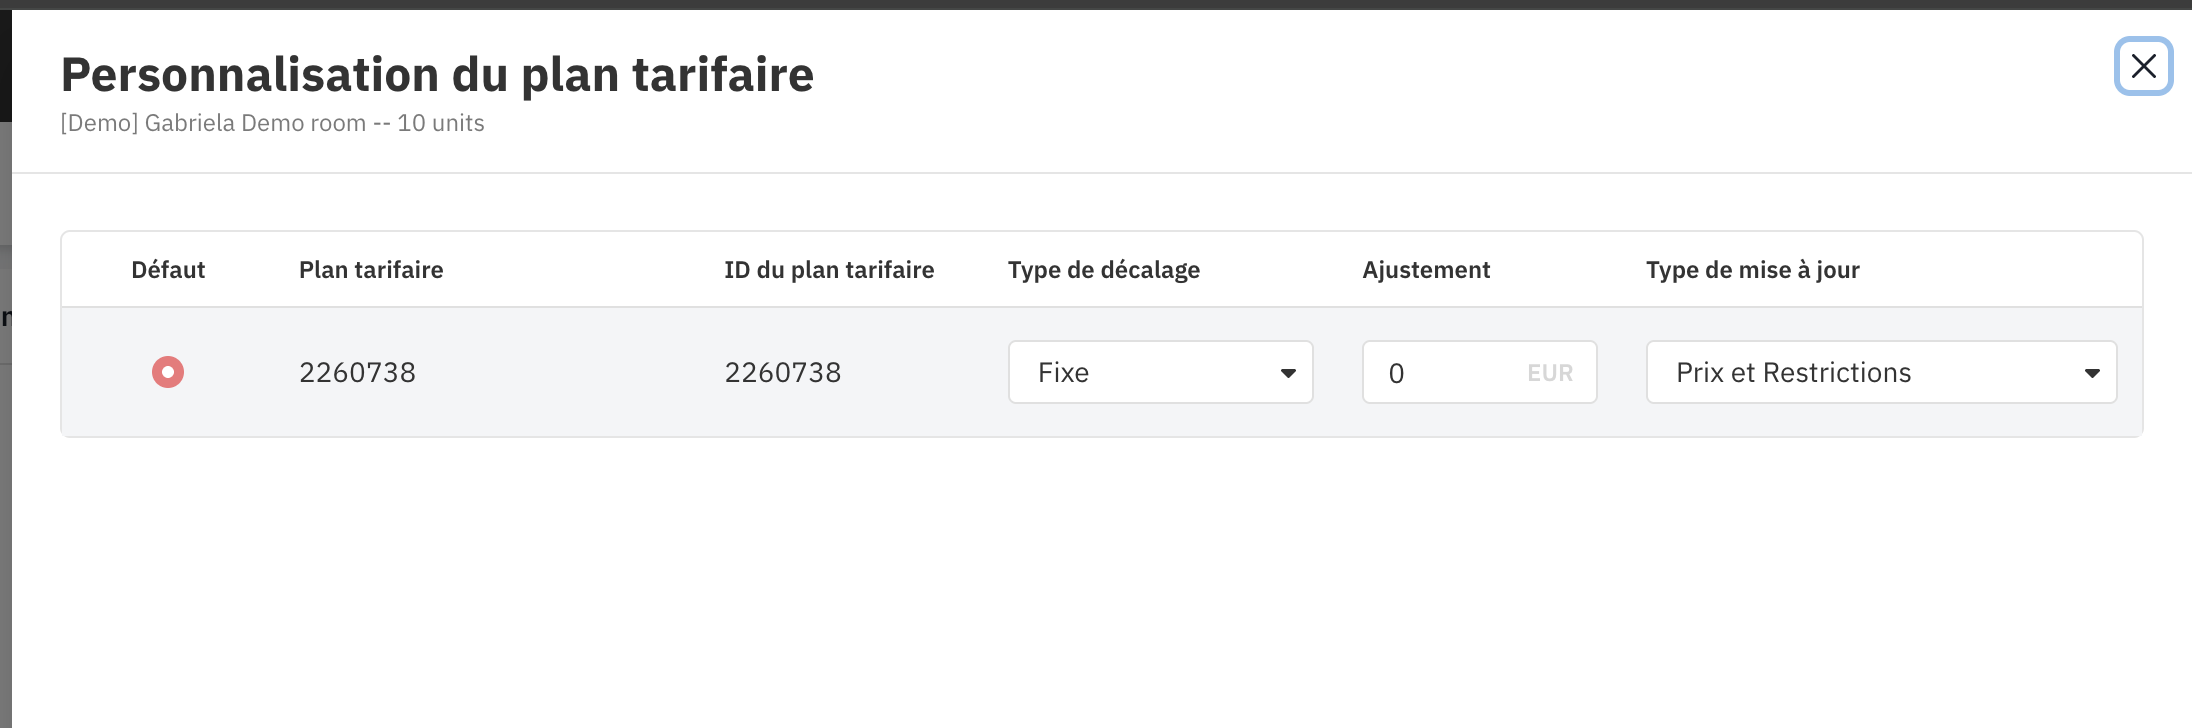Click the arrow on the Fixe dropdown

coord(1288,373)
